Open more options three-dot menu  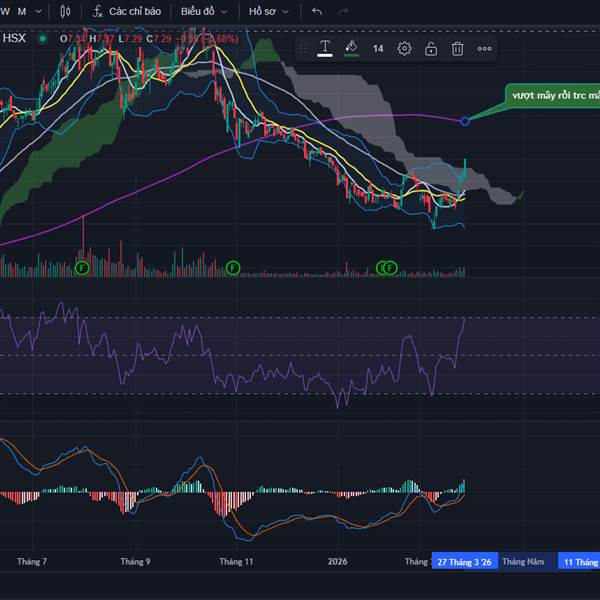coord(484,49)
